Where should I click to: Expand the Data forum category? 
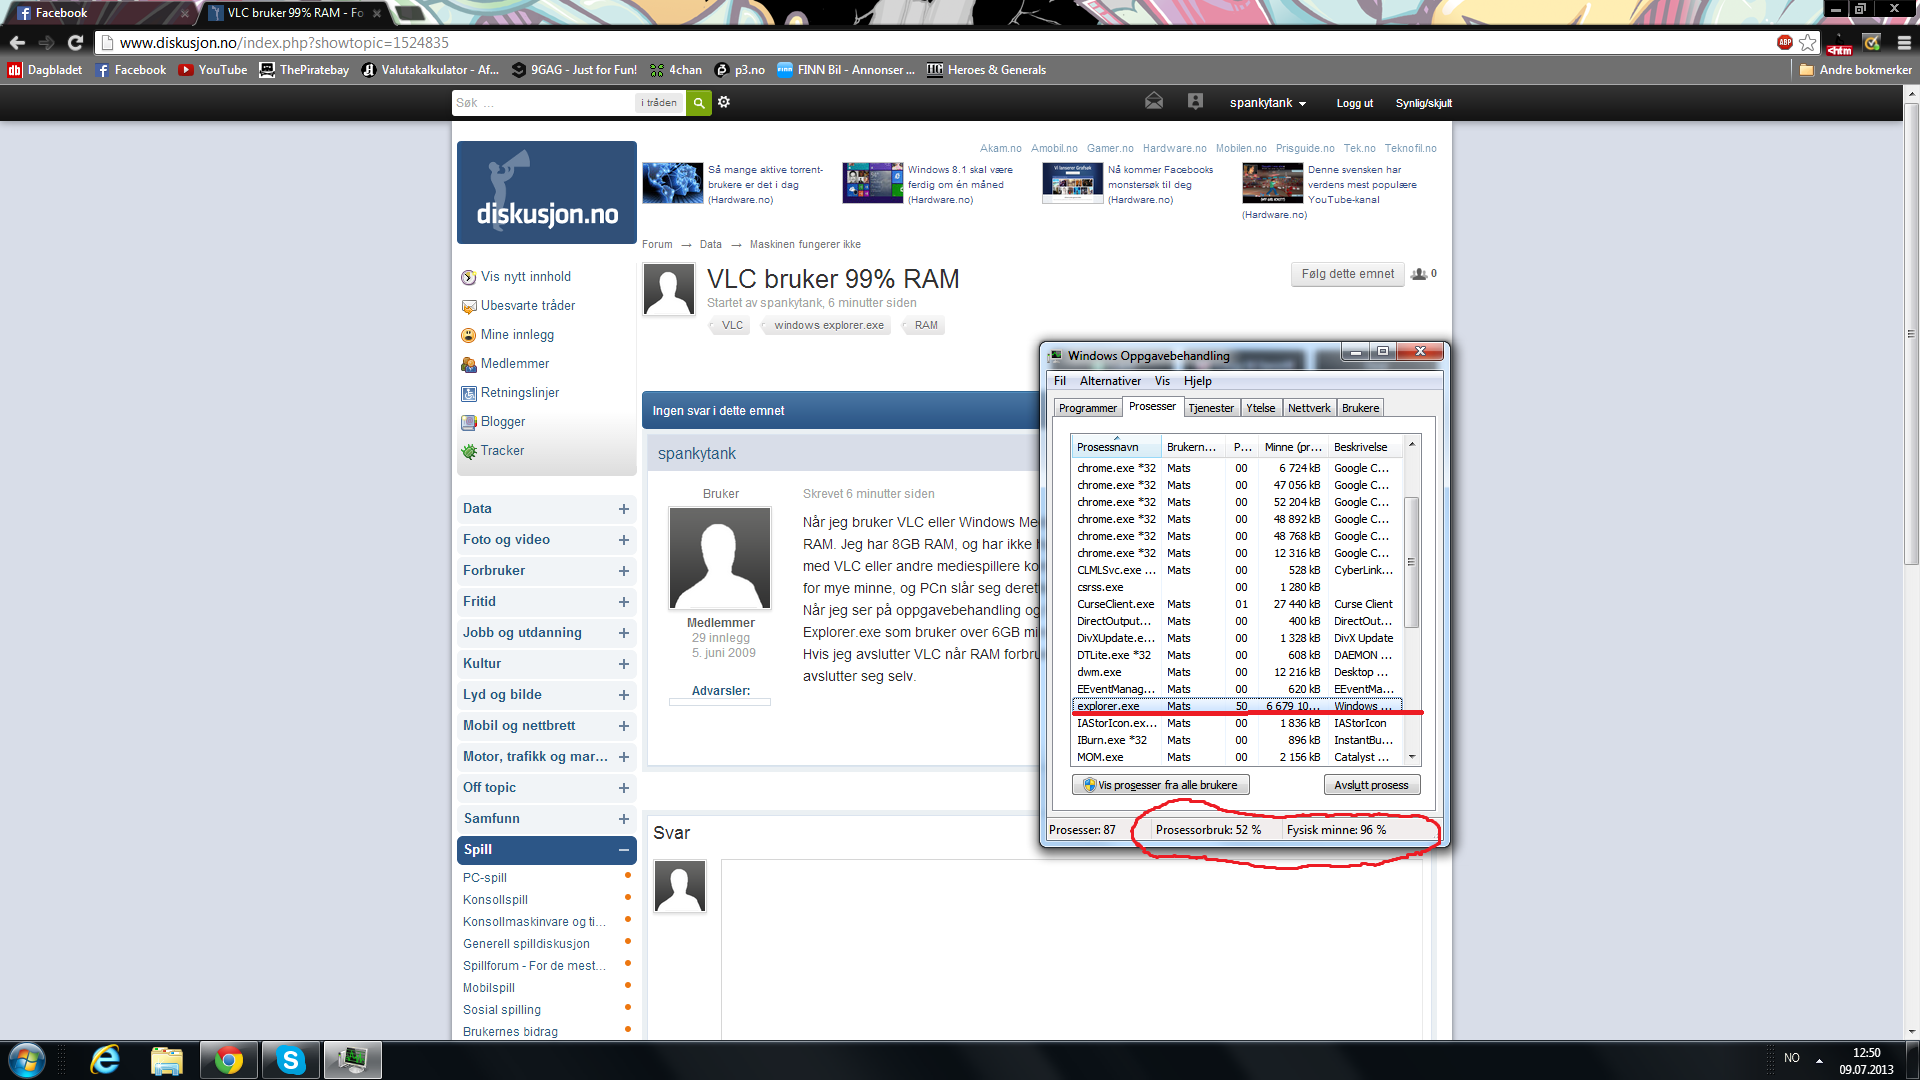click(624, 509)
